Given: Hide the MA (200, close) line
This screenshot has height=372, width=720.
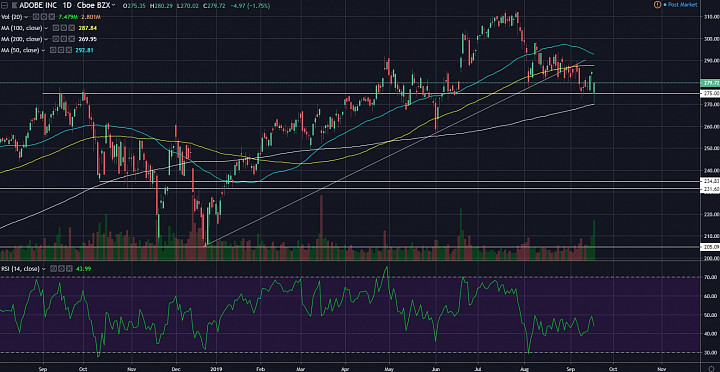Looking at the screenshot, I should [56, 39].
